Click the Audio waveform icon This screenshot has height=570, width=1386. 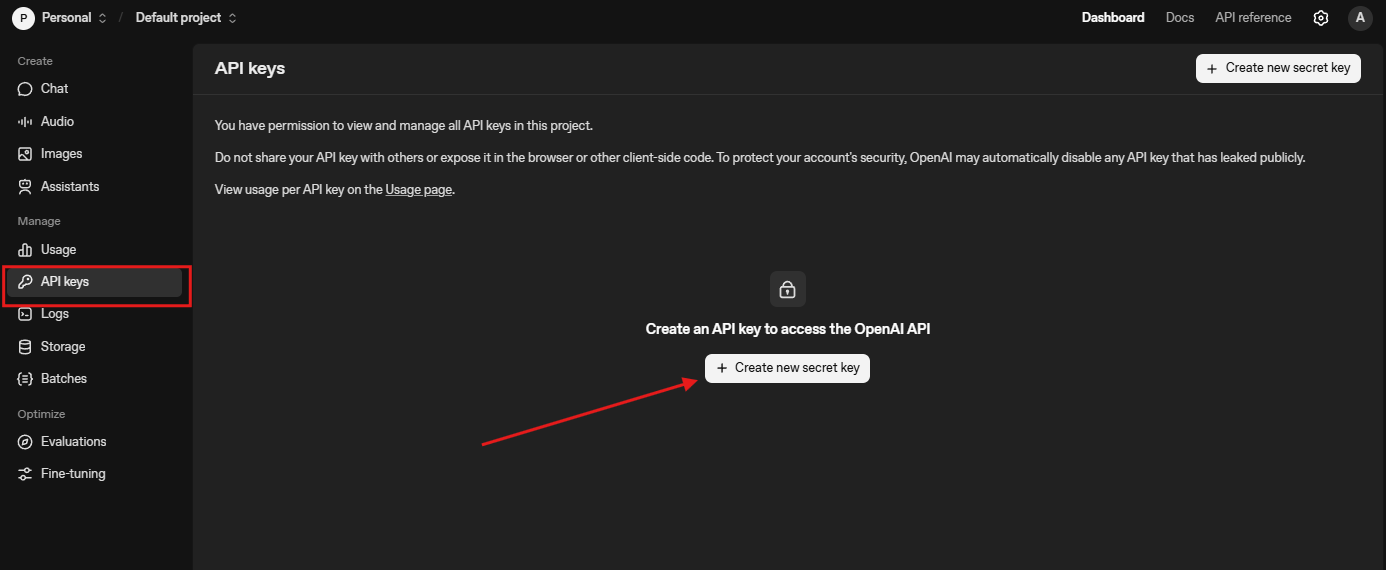click(25, 121)
